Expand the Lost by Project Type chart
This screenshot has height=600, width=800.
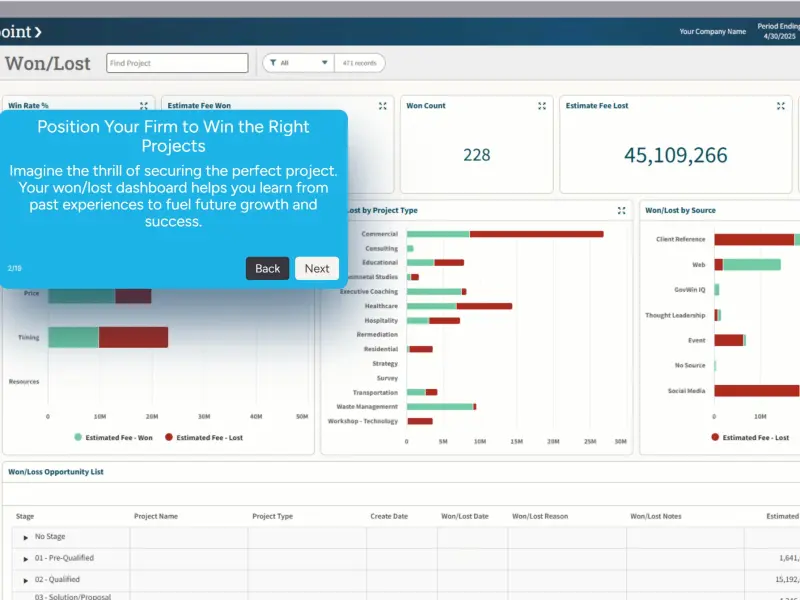[621, 210]
